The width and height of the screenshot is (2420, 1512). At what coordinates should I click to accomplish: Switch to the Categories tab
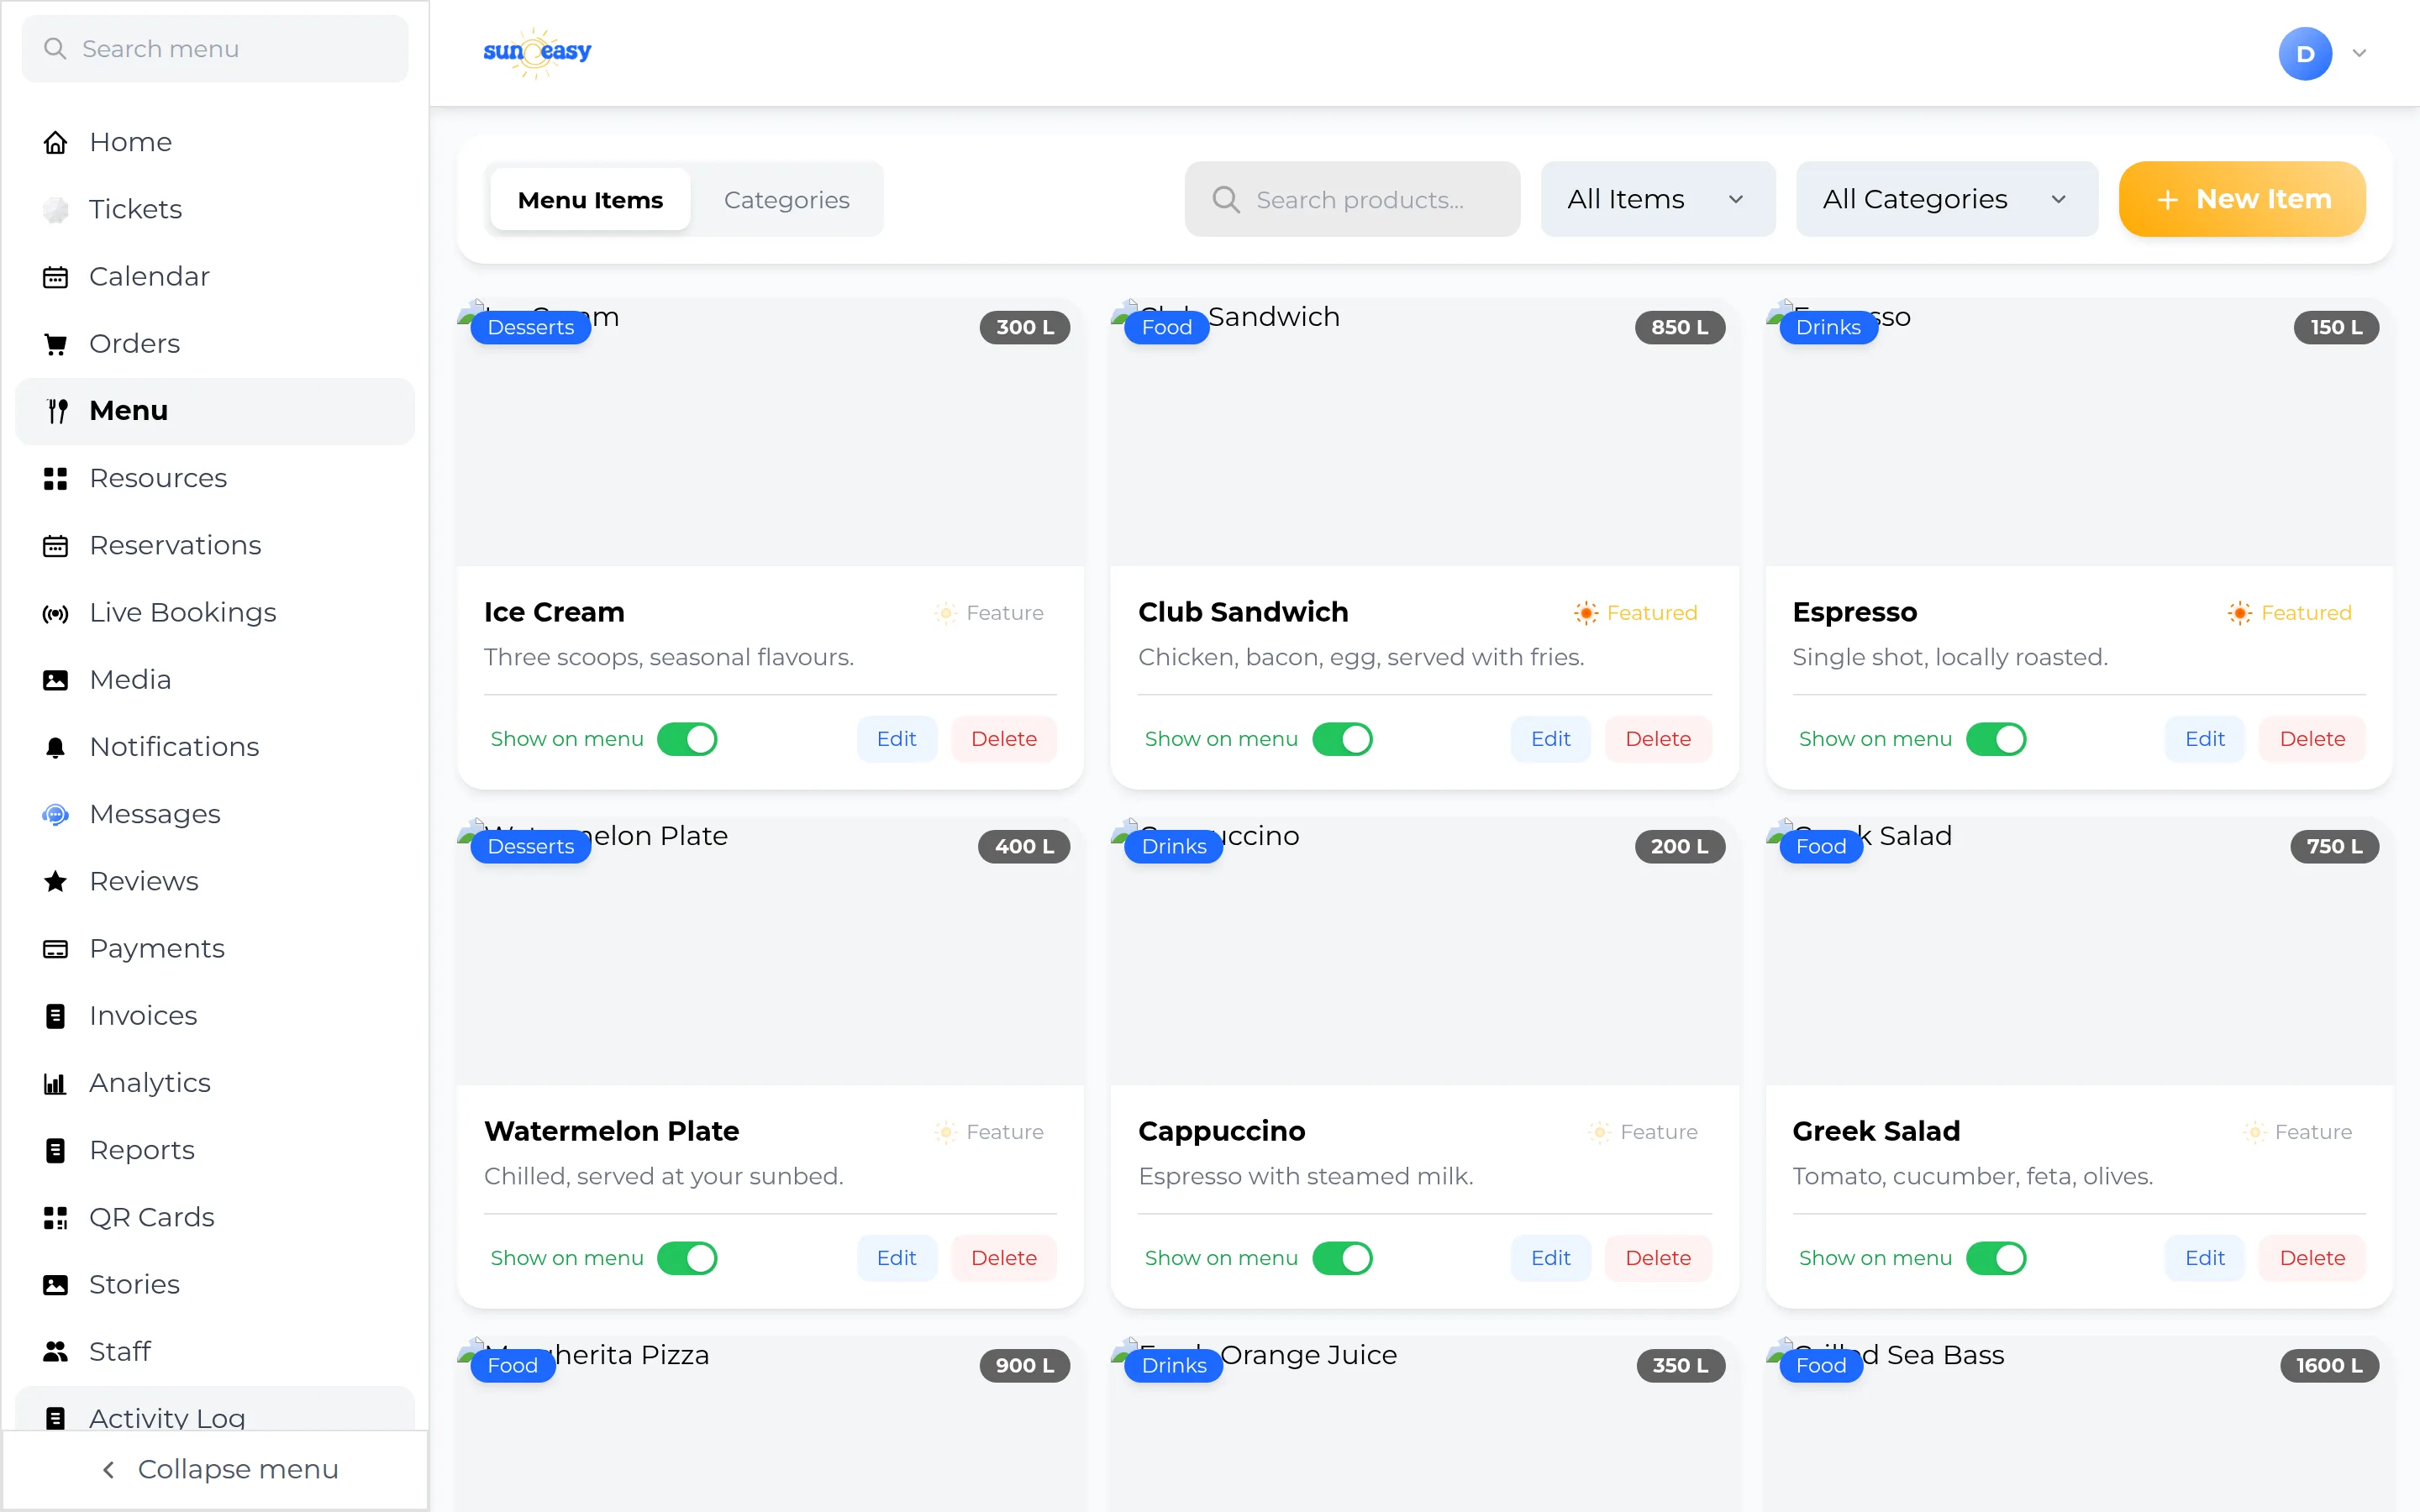(x=787, y=200)
